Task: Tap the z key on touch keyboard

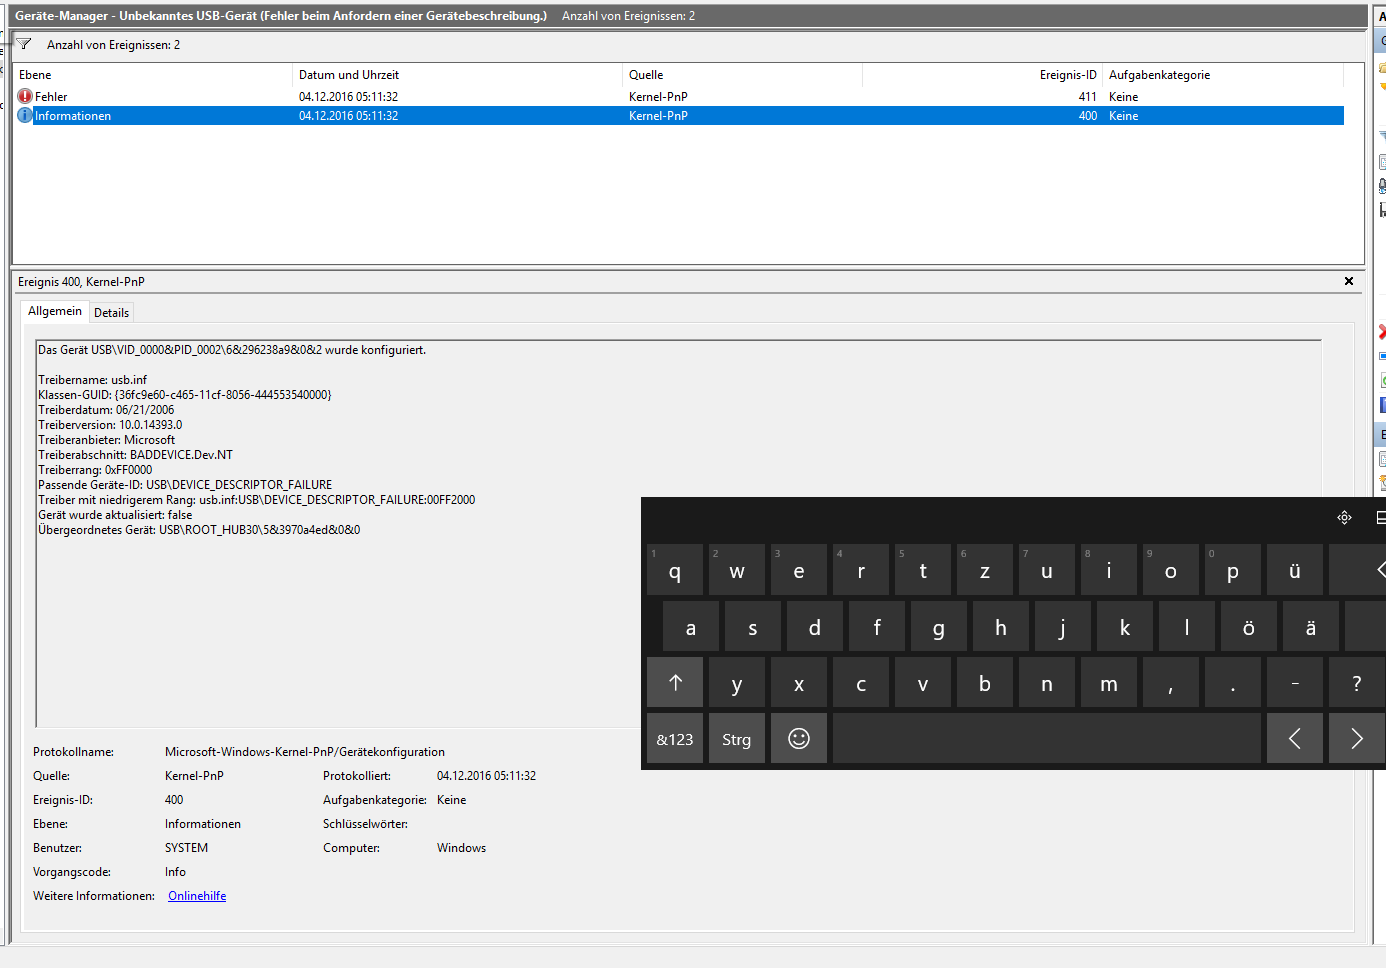Action: [985, 570]
